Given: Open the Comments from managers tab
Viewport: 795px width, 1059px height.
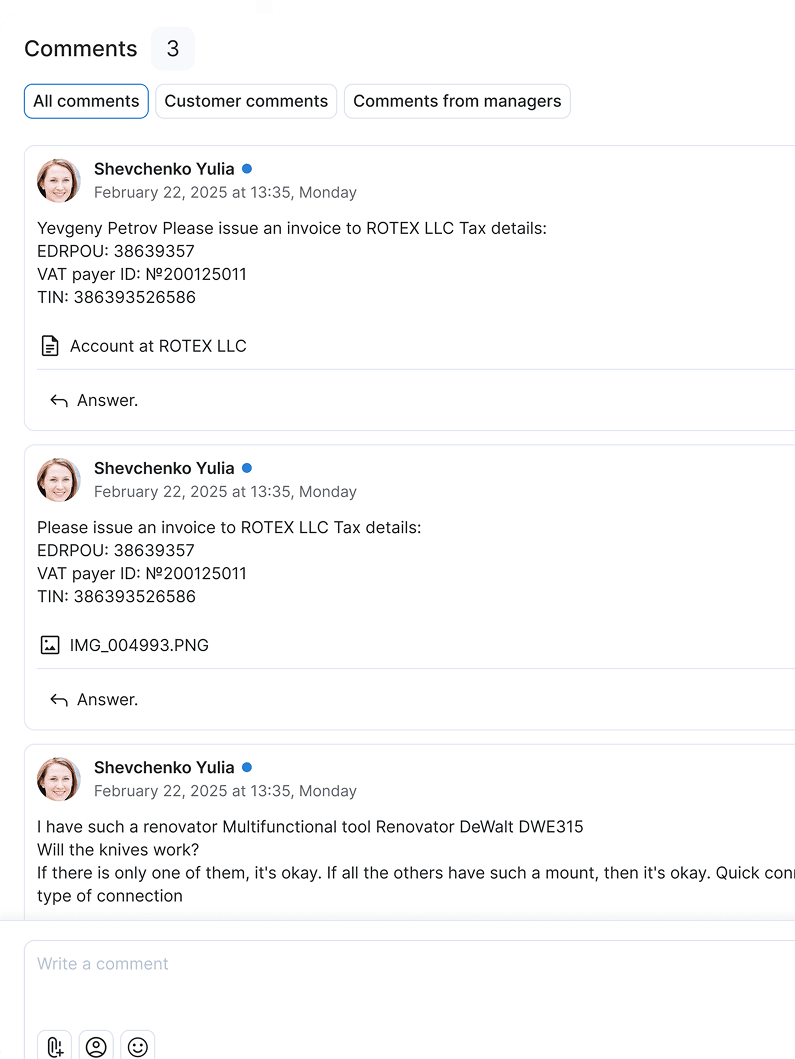Looking at the screenshot, I should (457, 101).
